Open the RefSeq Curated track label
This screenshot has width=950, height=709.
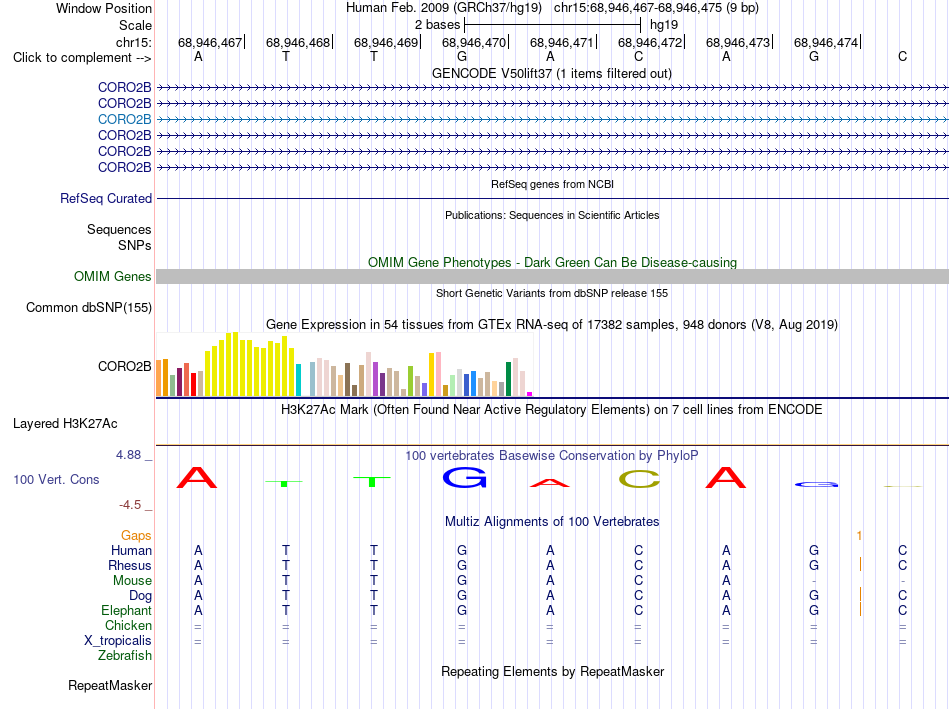pyautogui.click(x=106, y=198)
